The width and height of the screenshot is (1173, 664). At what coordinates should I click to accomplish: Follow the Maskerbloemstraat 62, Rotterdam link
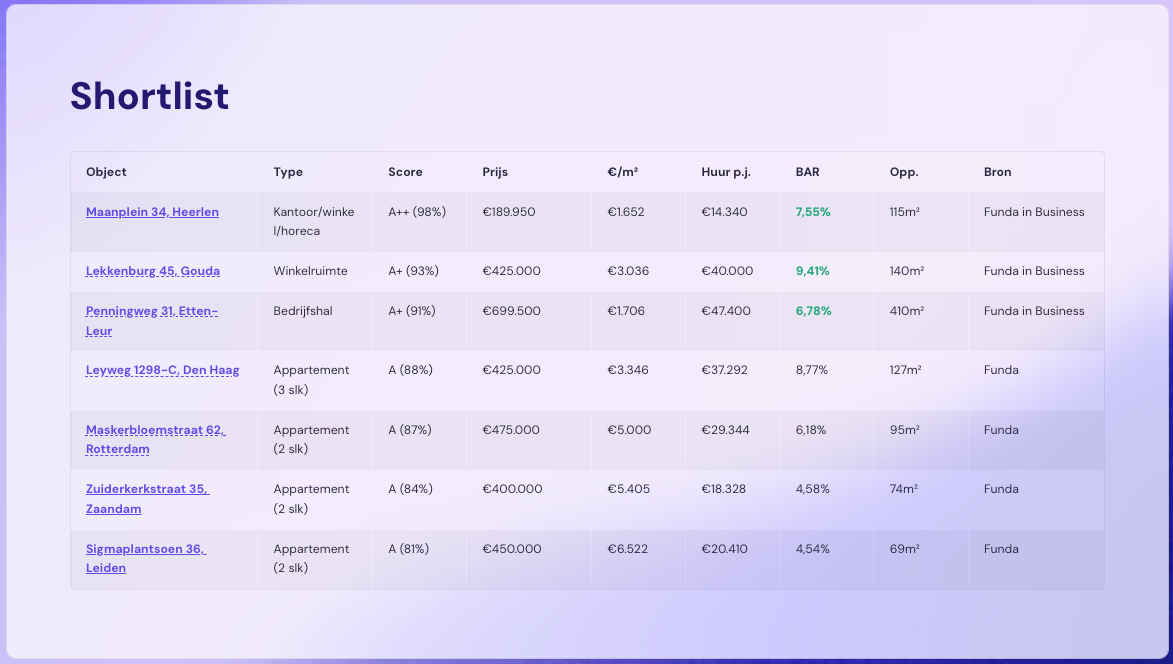click(155, 430)
